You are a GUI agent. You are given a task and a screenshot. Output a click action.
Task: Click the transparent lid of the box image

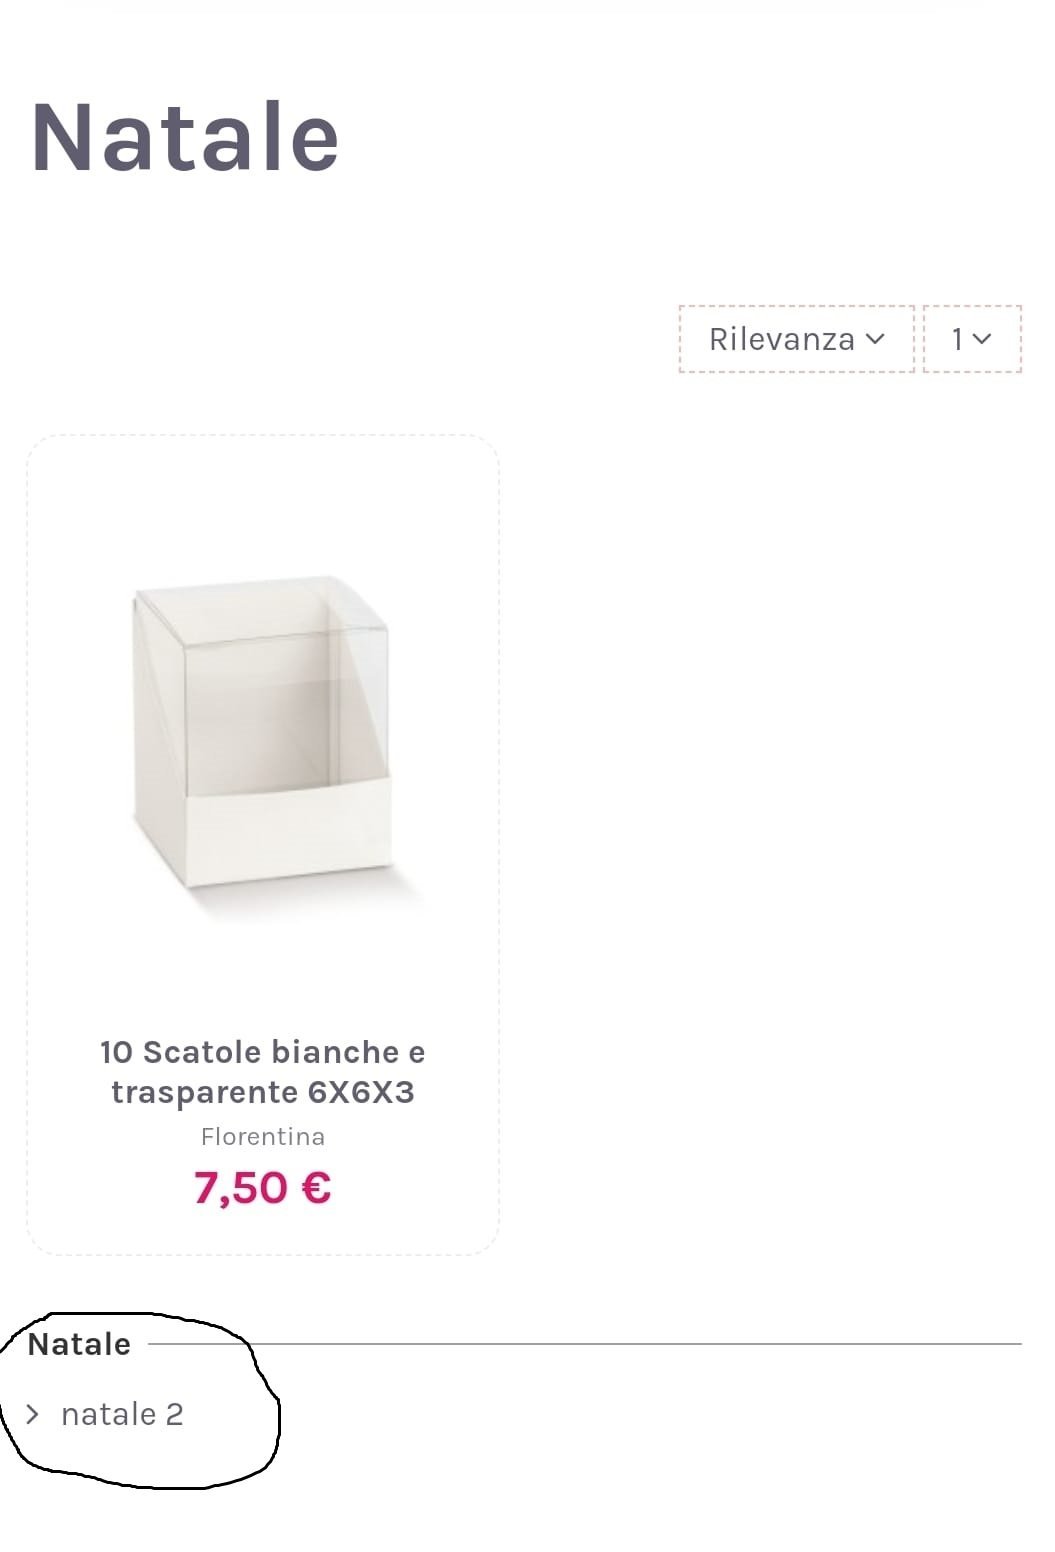[x=262, y=680]
